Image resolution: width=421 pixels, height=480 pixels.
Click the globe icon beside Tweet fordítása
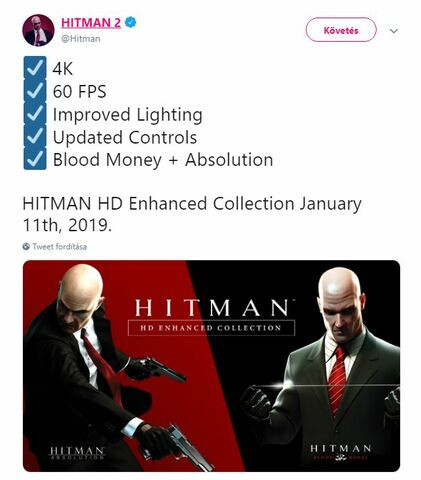tap(26, 247)
